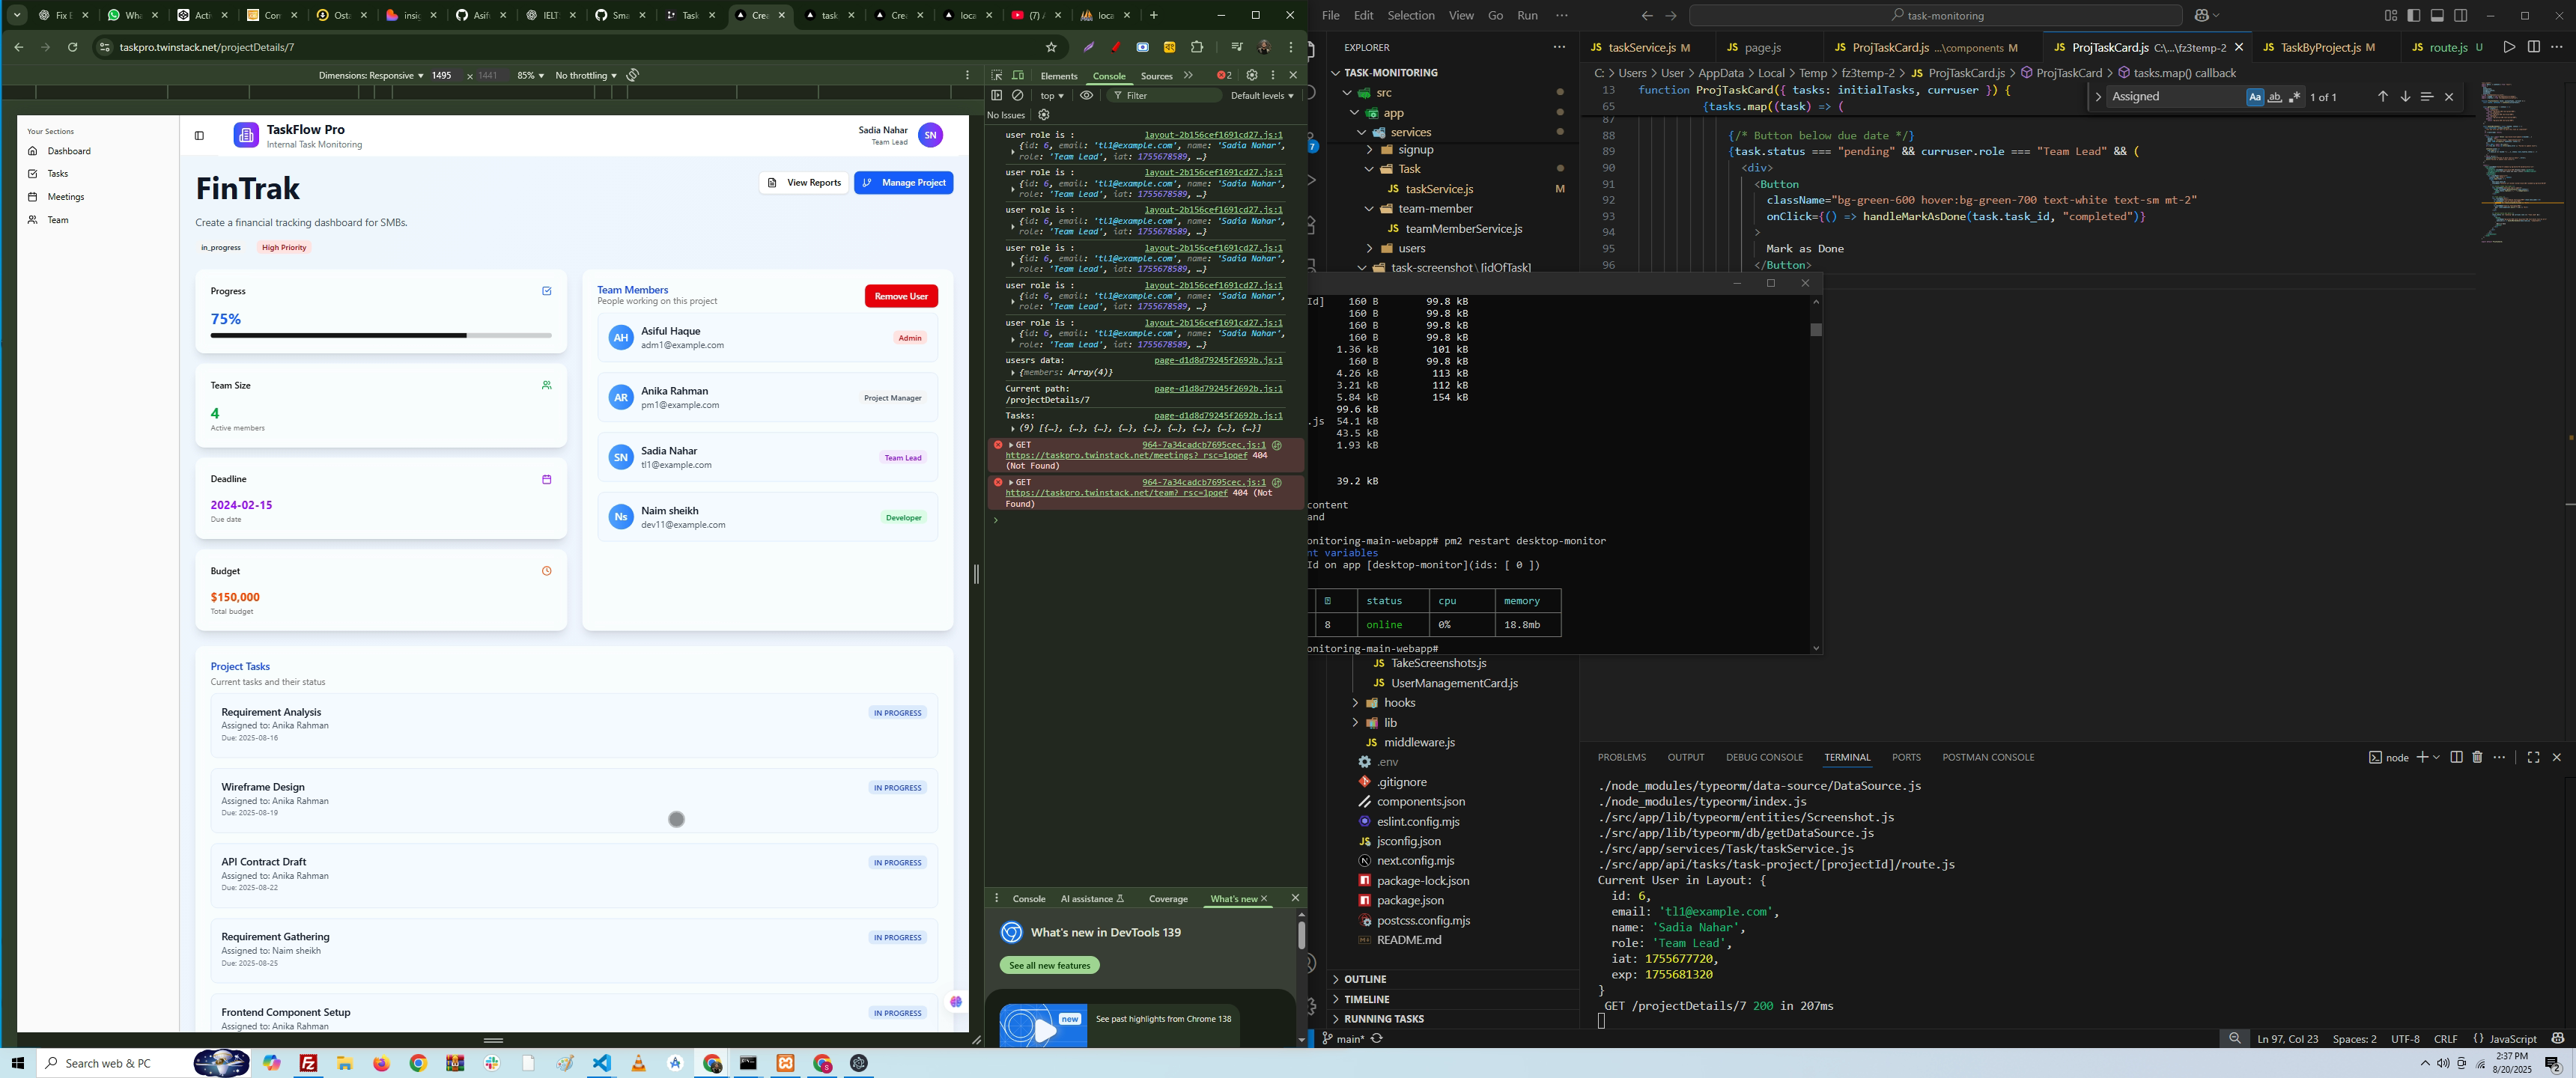Toggle Match Whole Word in the find widget
The width and height of the screenshot is (2576, 1078).
pos(2274,97)
